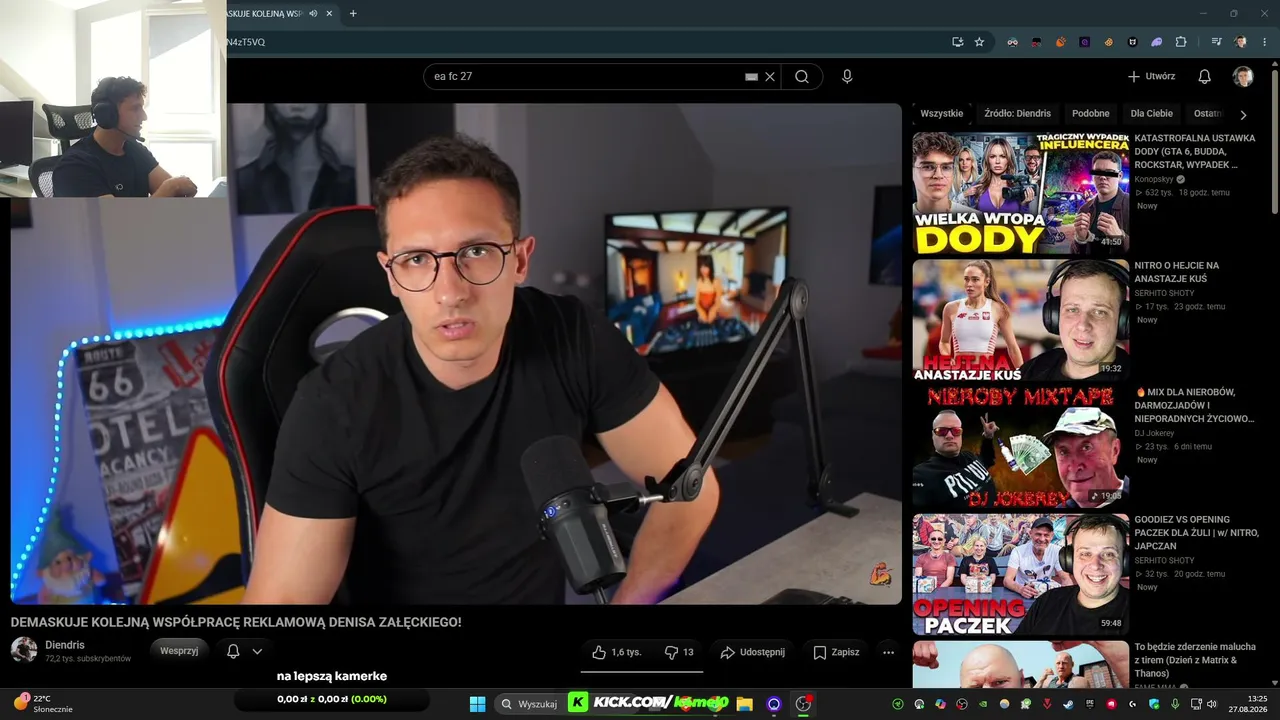Open the YouTube account avatar menu
This screenshot has width=1280, height=720.
click(x=1243, y=77)
